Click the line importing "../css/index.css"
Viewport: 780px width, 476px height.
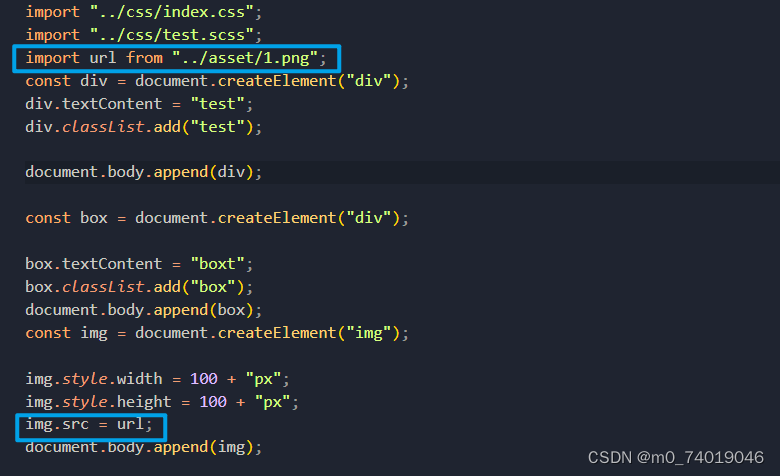pos(143,12)
